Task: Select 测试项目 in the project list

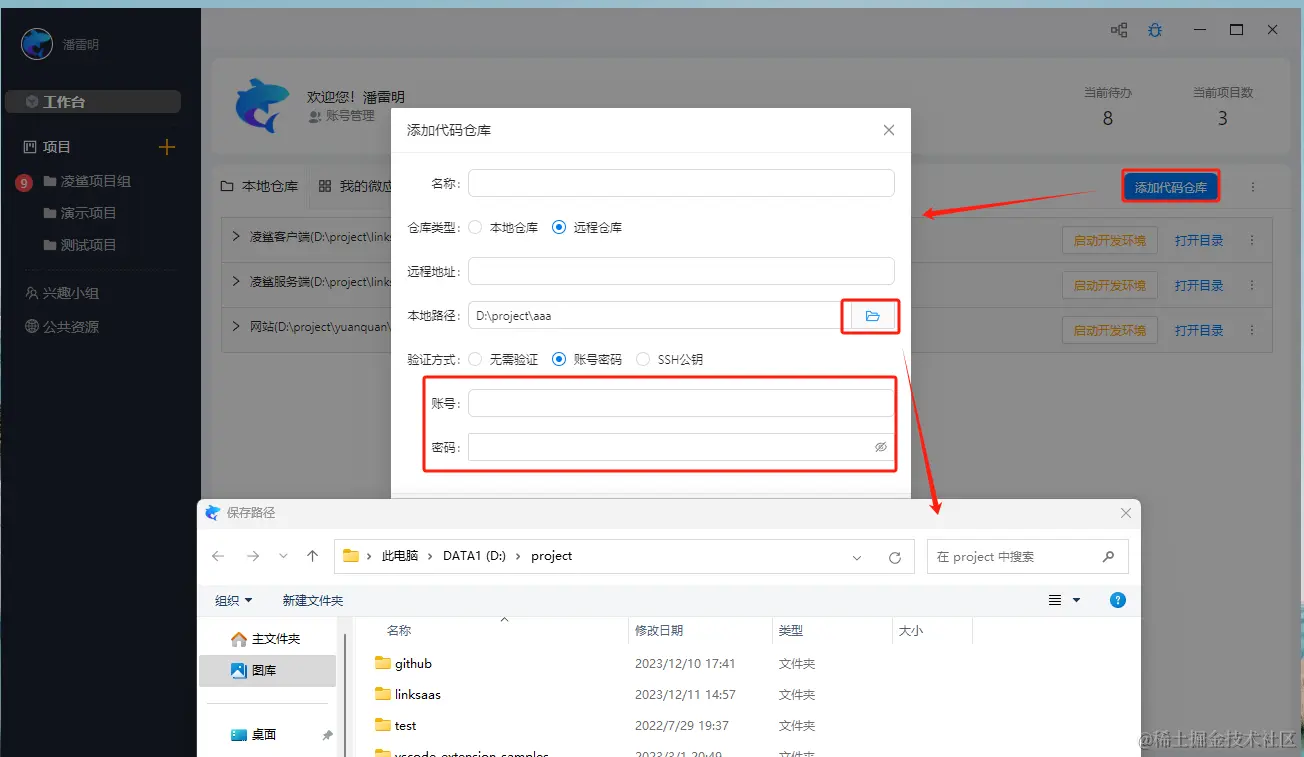Action: pos(81,245)
